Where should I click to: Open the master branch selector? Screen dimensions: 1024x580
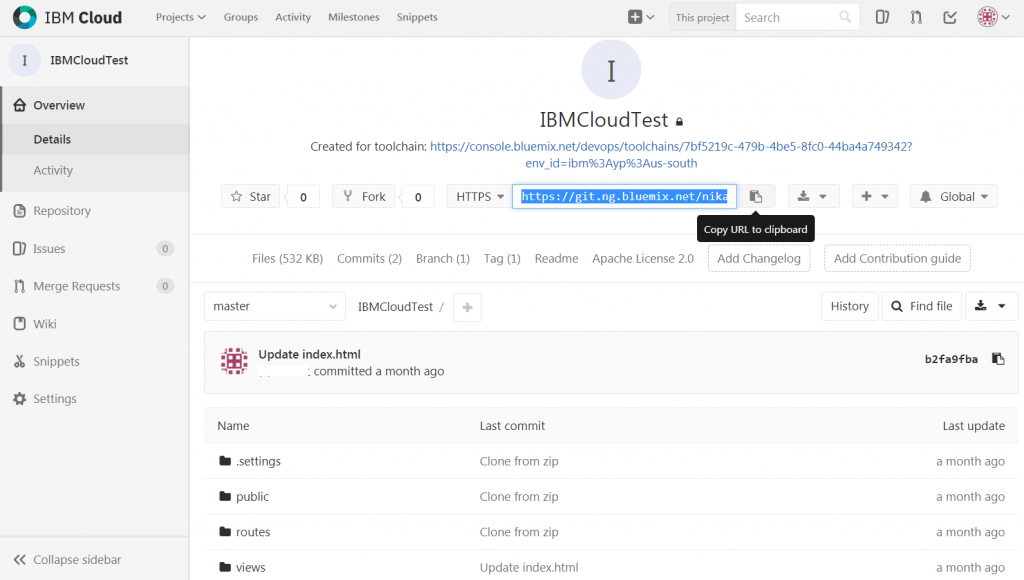tap(274, 306)
